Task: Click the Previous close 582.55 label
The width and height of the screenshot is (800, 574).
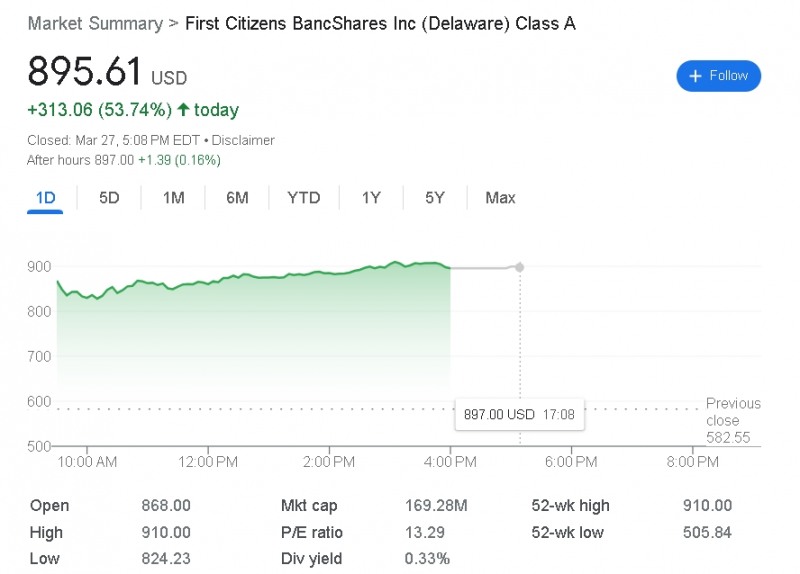Action: click(733, 420)
